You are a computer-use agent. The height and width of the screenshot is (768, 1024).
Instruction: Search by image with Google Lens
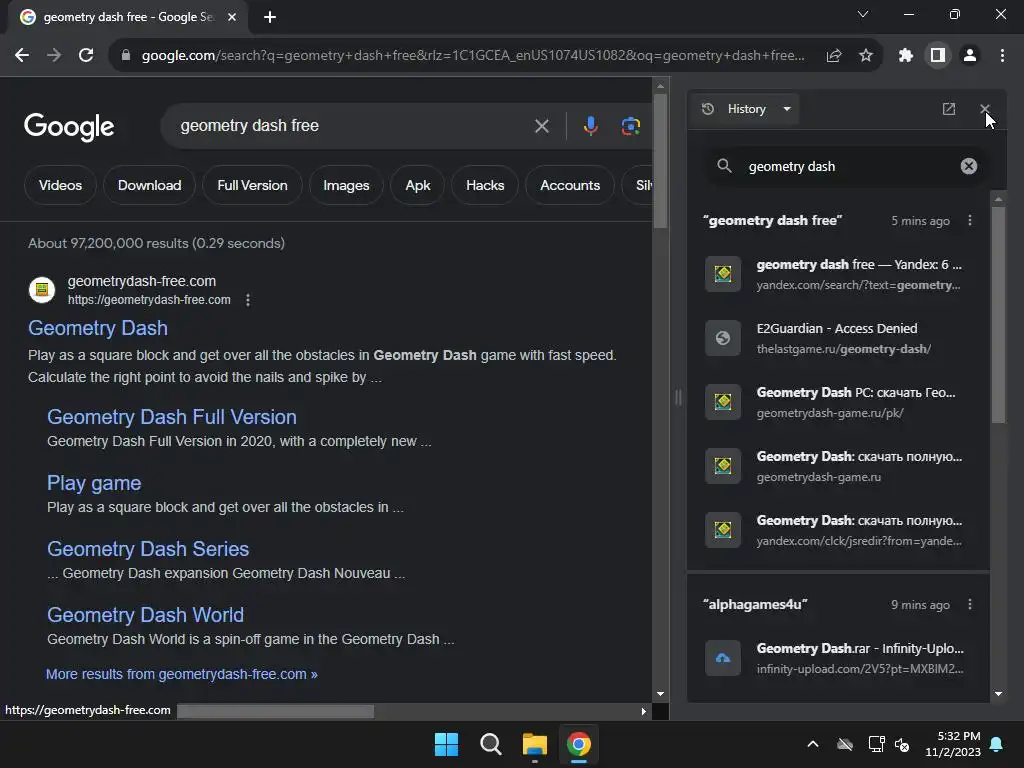click(630, 126)
